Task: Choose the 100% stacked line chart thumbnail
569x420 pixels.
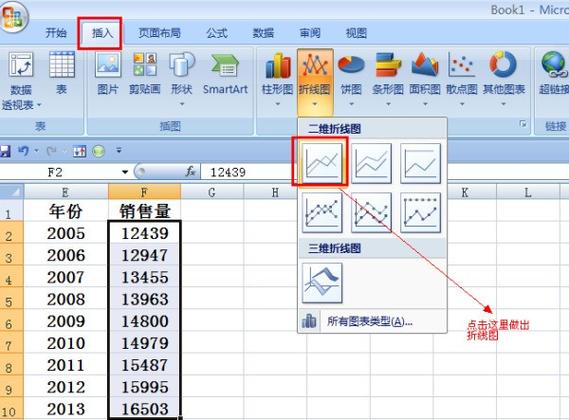Action: [x=421, y=163]
